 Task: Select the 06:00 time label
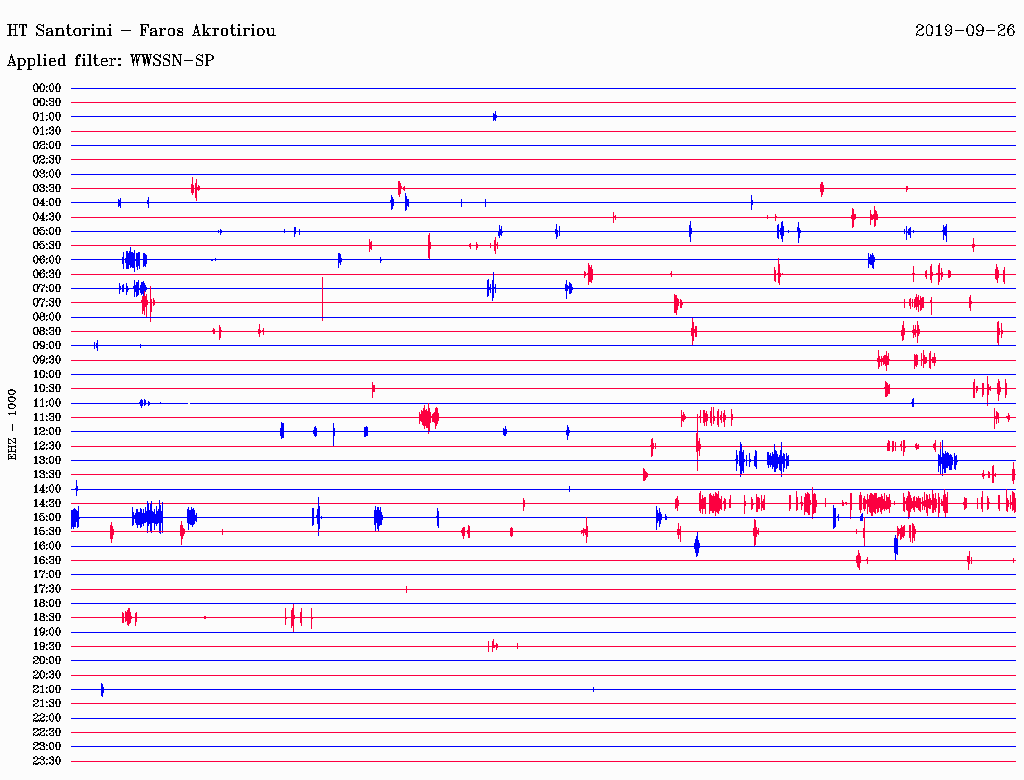(47, 260)
